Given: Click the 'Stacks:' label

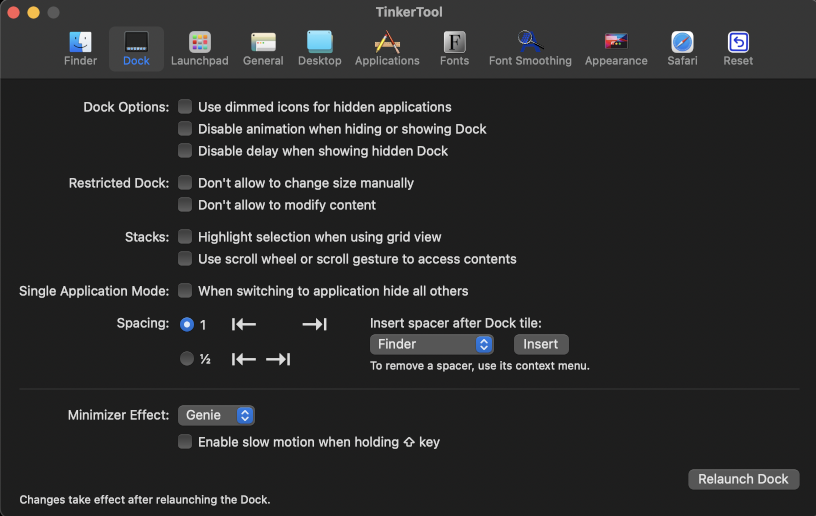Looking at the screenshot, I should pyautogui.click(x=147, y=237).
